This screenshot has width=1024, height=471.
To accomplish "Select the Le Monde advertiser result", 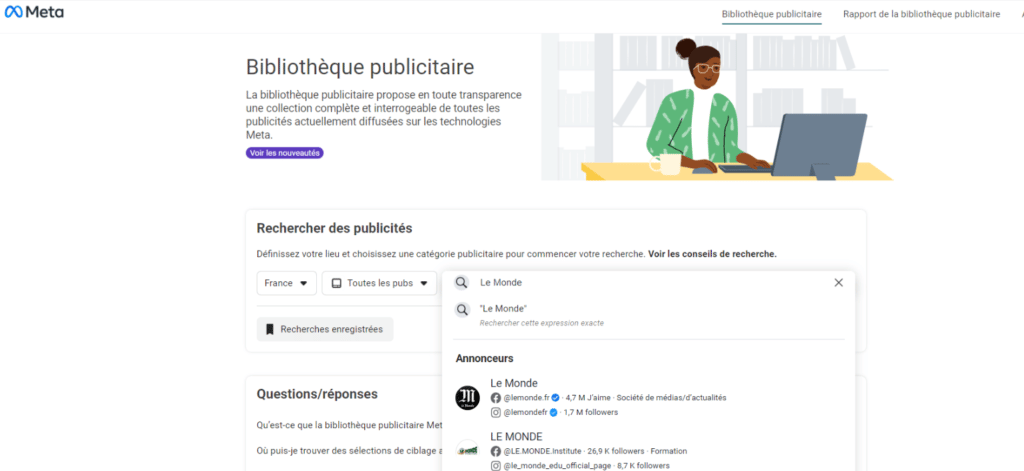I will click(648, 397).
